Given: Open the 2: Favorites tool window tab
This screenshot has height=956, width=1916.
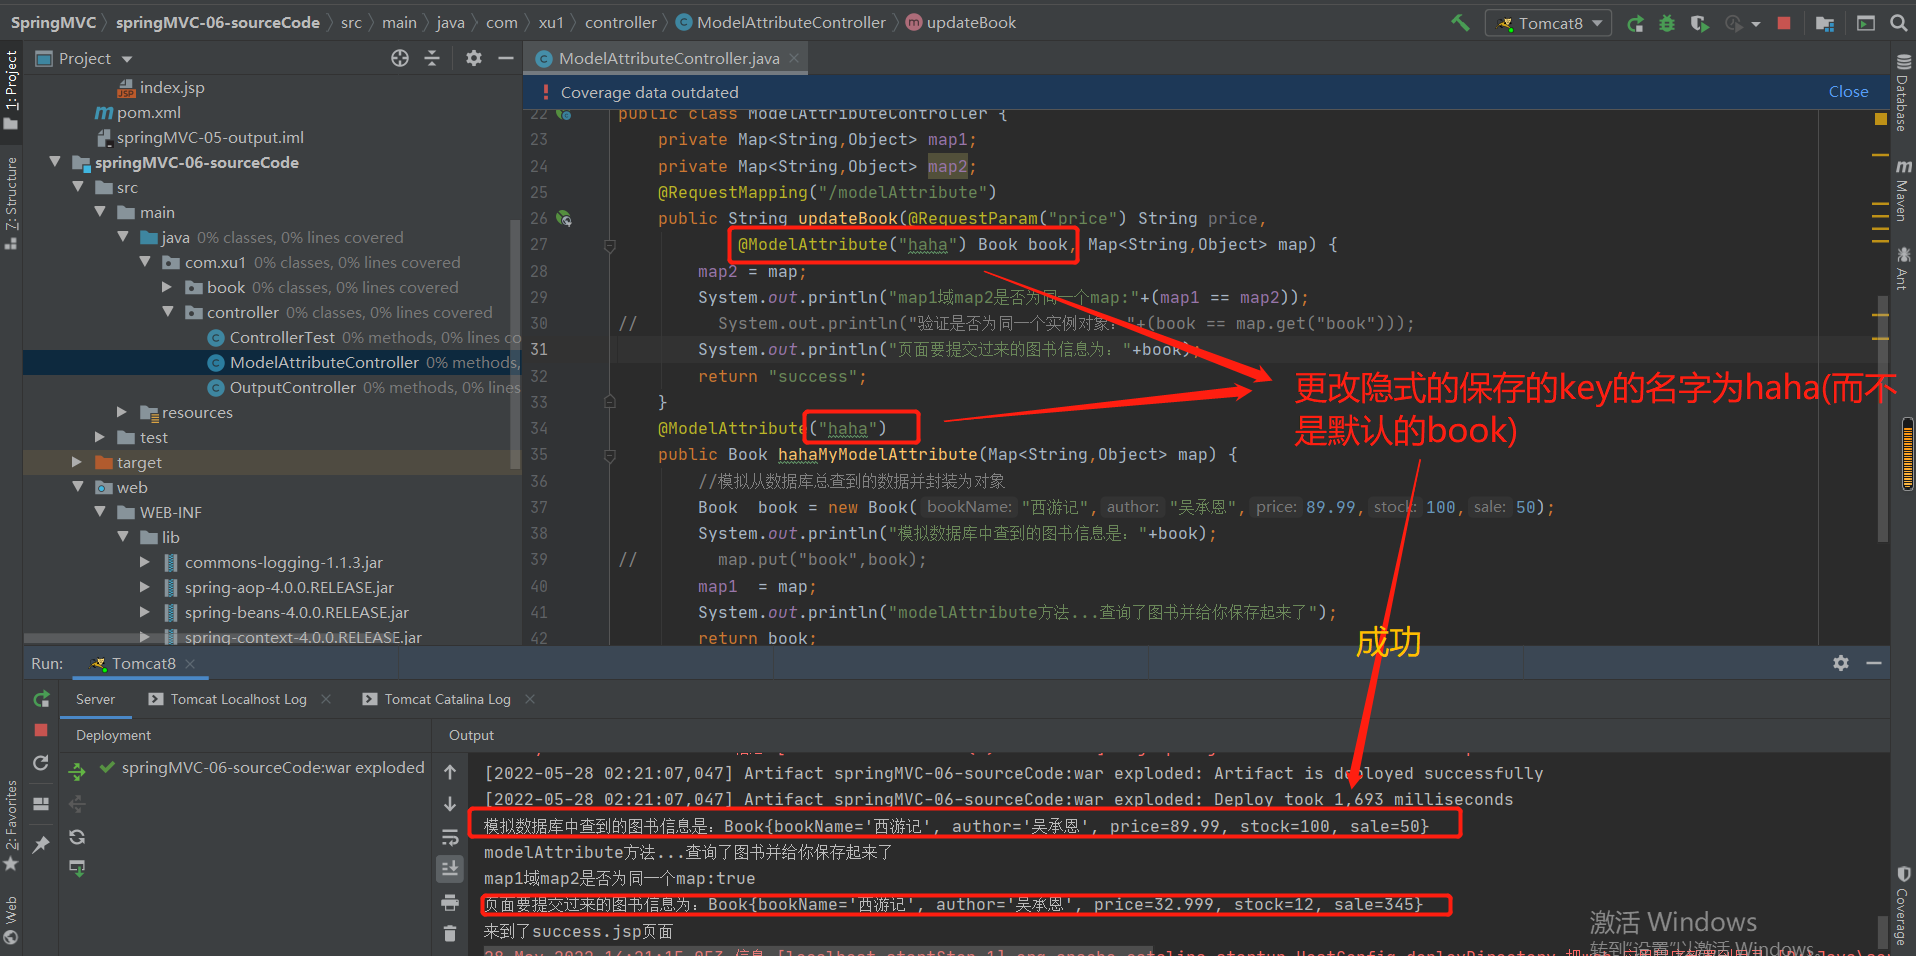Looking at the screenshot, I should coord(11,825).
